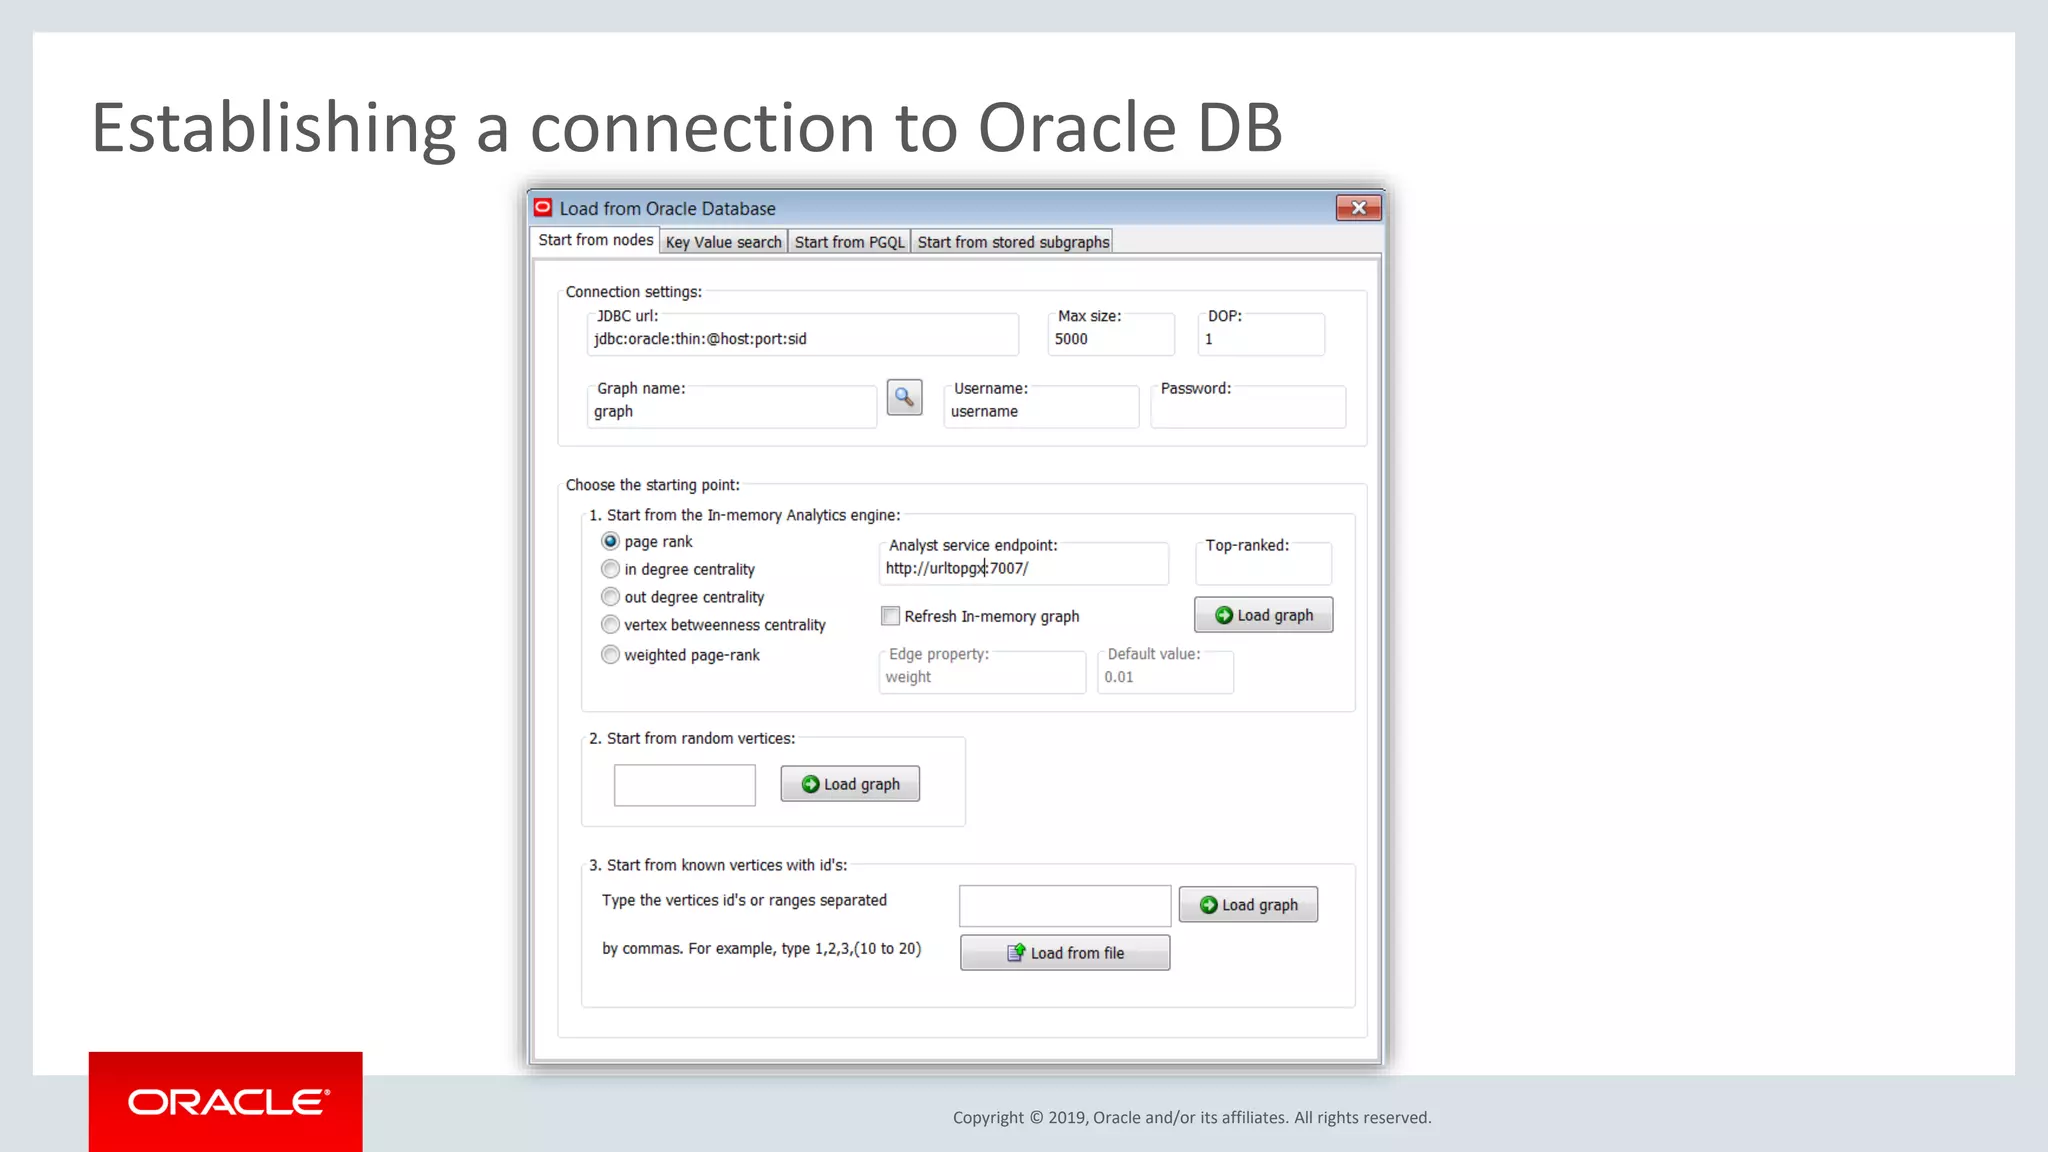Viewport: 2048px width, 1152px height.
Task: Close the Load from Oracle Database dialog
Action: (1358, 208)
